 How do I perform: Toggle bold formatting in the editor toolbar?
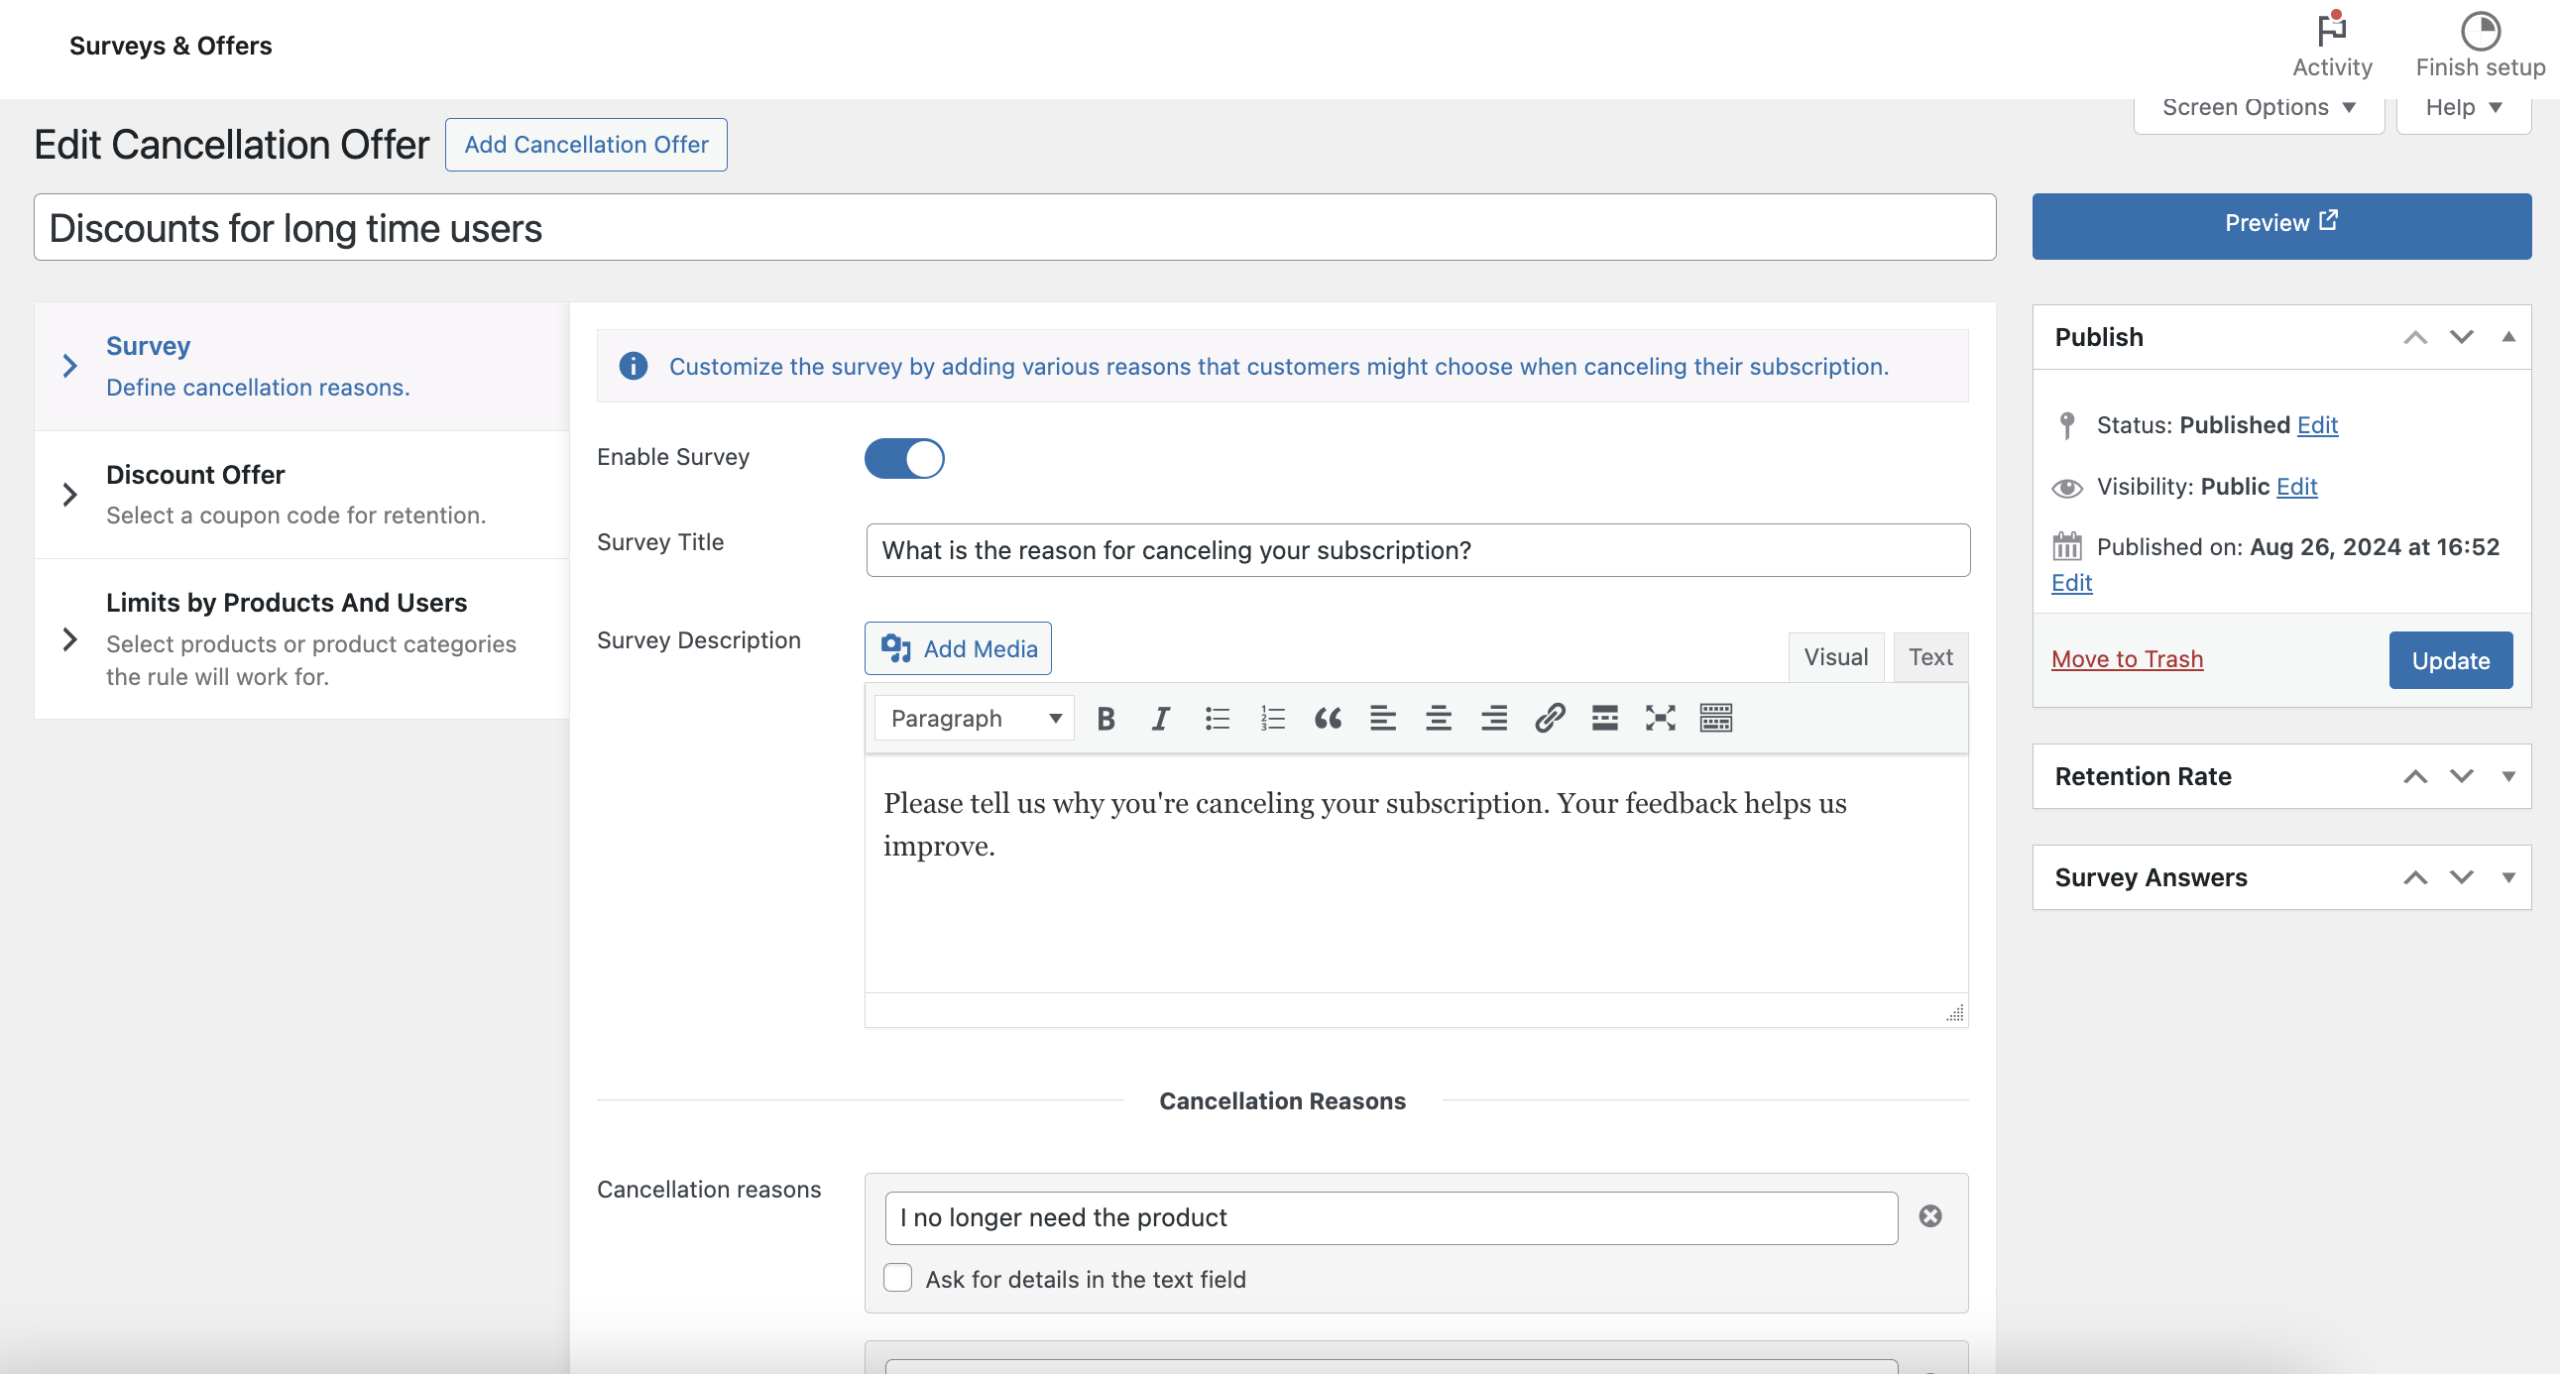(x=1105, y=718)
